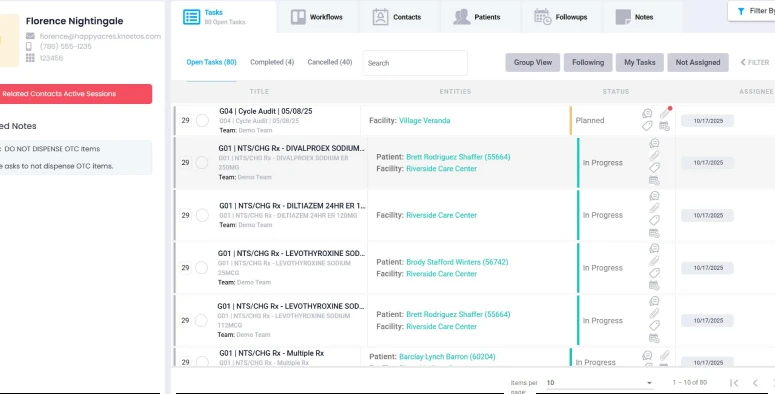Open Related Contacts Active Sessions

pyautogui.click(x=75, y=94)
